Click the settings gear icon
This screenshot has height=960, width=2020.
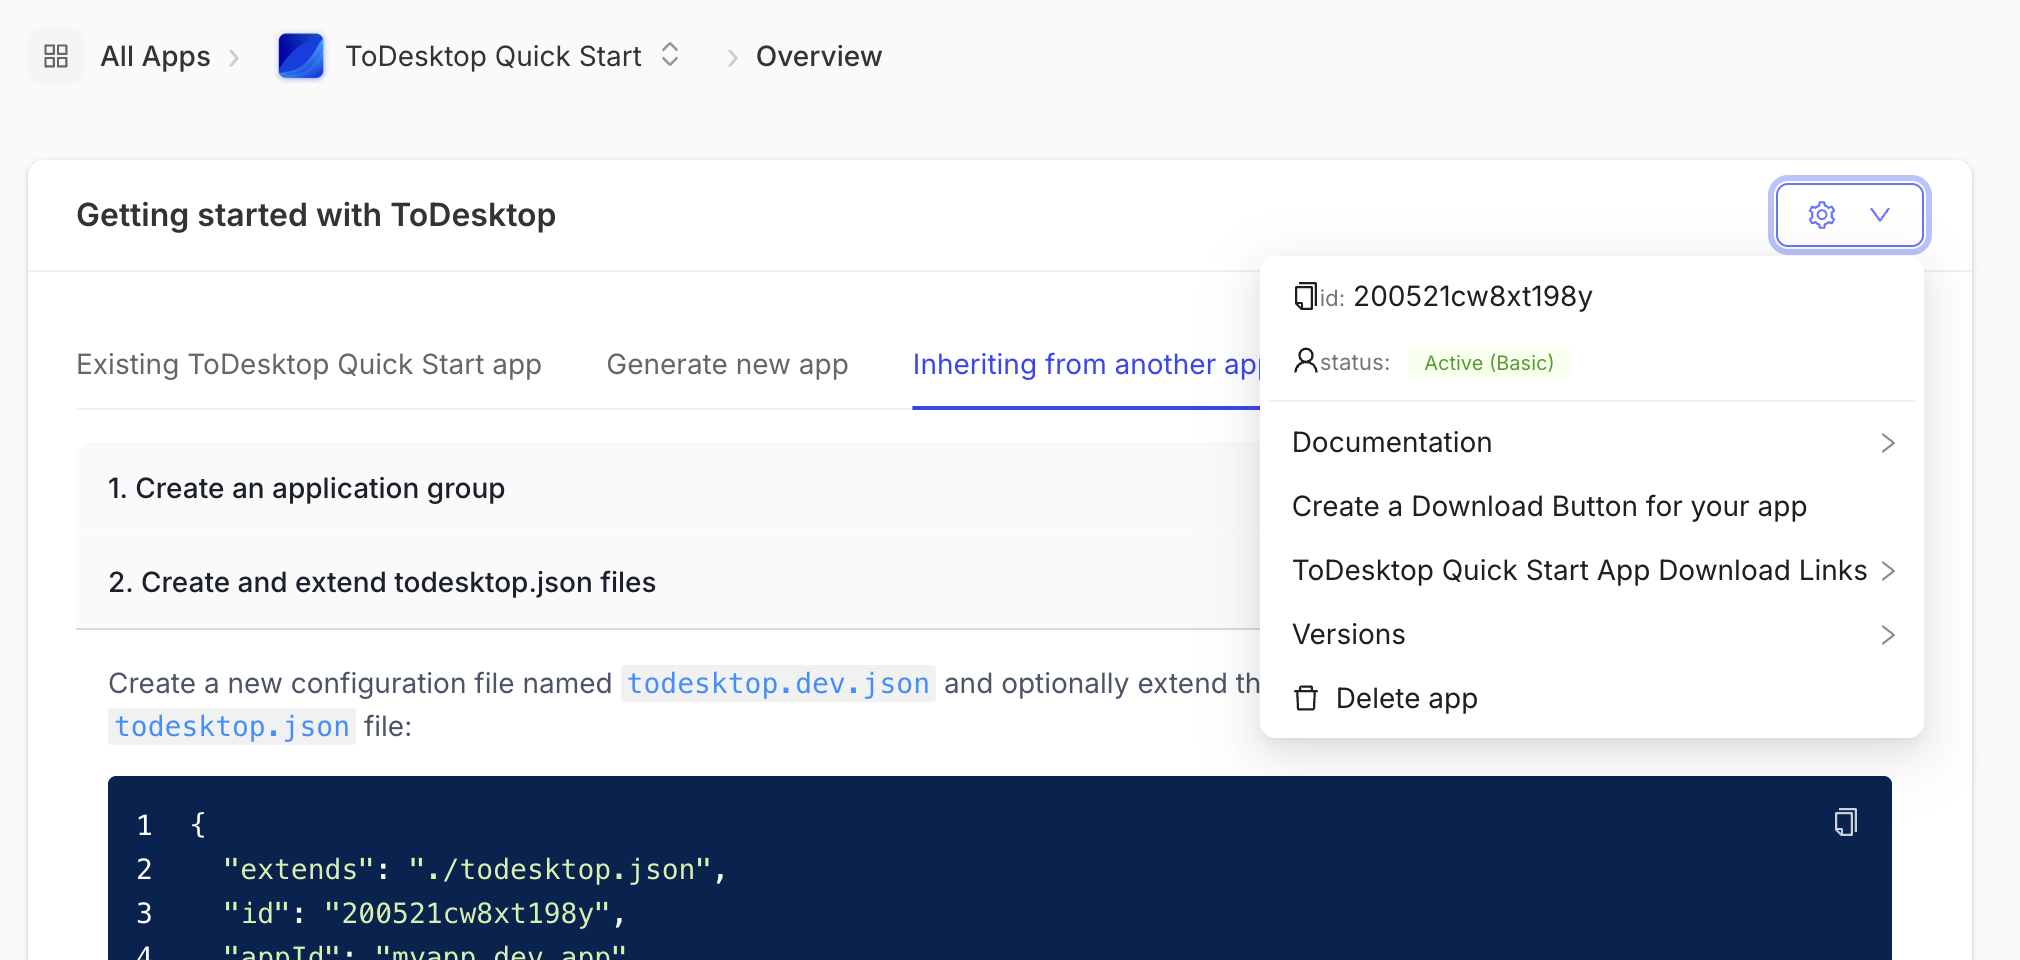[x=1822, y=215]
